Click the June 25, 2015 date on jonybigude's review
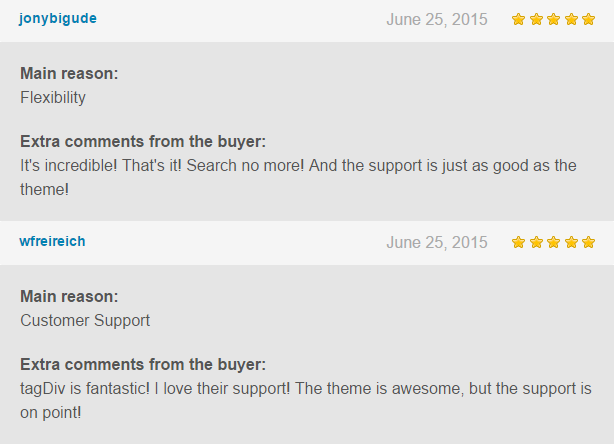The width and height of the screenshot is (614, 444). click(436, 19)
